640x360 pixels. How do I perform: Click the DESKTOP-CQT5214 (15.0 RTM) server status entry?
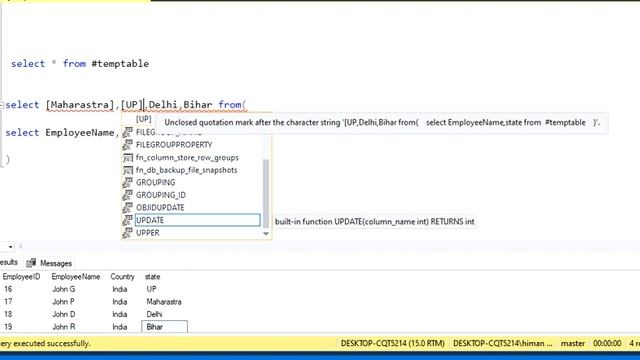(x=392, y=343)
